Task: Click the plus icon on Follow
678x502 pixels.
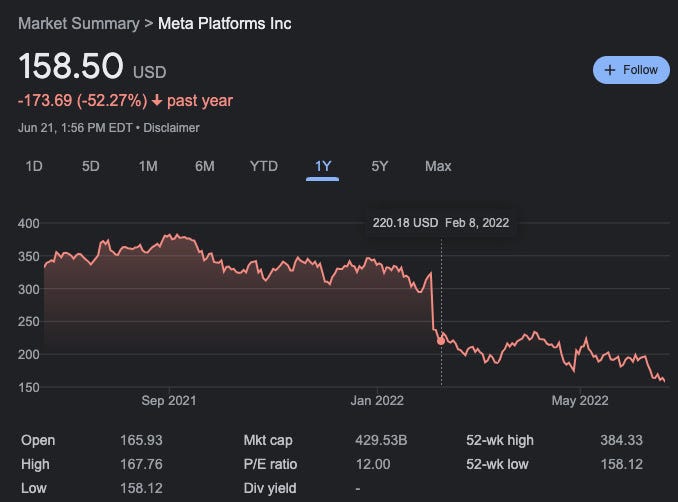Action: [x=610, y=70]
